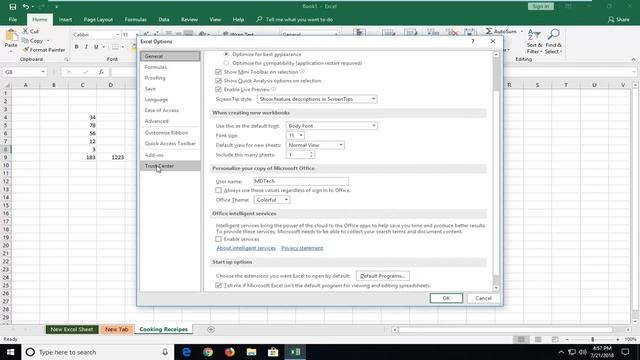The image size is (640, 360).
Task: Open Office Theme Colorful dropdown
Action: point(272,200)
